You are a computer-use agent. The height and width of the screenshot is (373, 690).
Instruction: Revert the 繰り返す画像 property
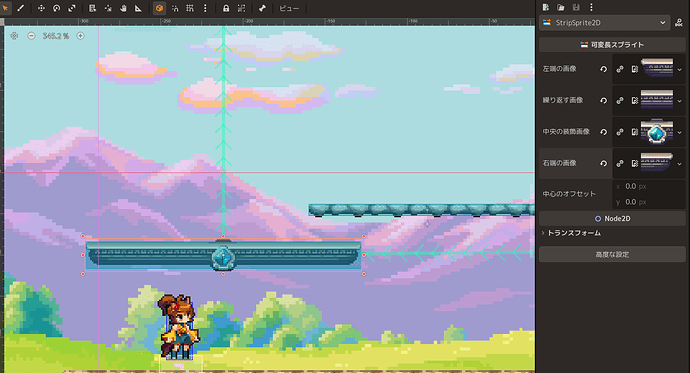pos(603,101)
